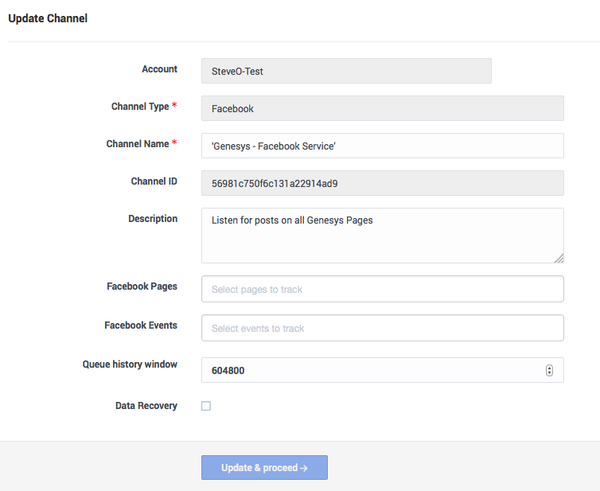Viewport: 600px width, 491px height.
Task: Click the Description box resize handle
Action: coord(558,257)
